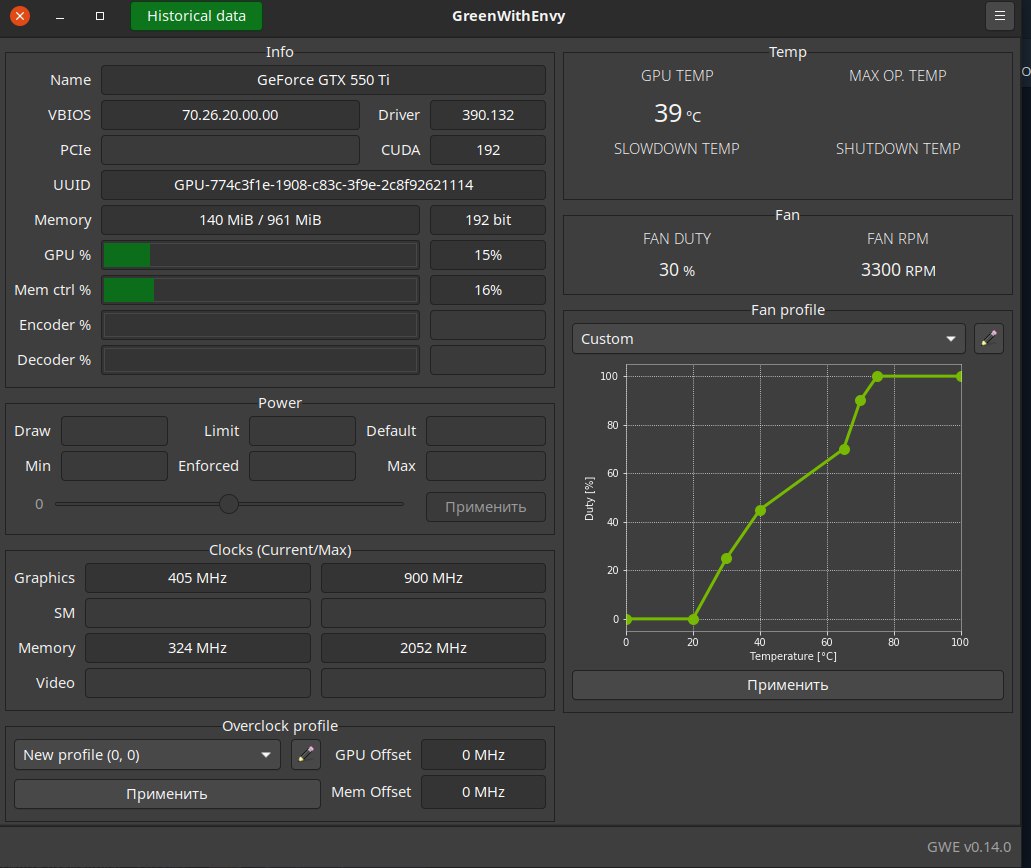The height and width of the screenshot is (868, 1031).
Task: Click the VBIOS value 70.26.20.00.00
Action: coord(230,115)
